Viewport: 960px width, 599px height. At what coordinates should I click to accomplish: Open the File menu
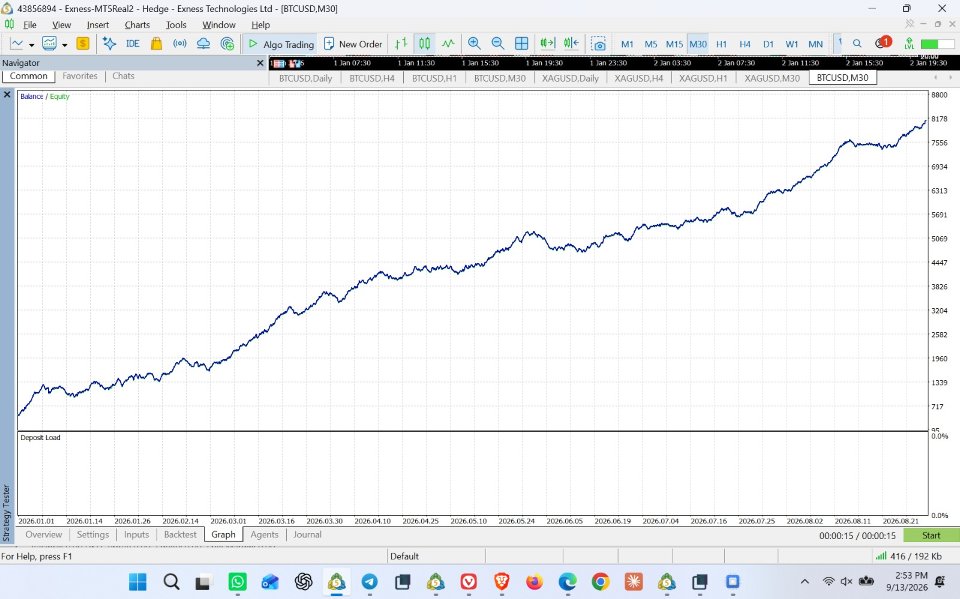point(29,24)
